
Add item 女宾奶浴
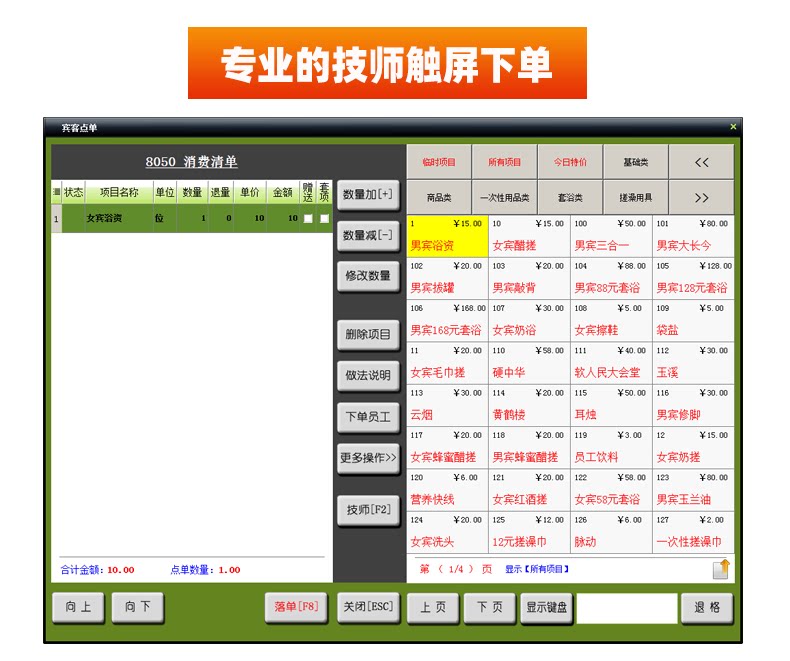click(x=529, y=320)
